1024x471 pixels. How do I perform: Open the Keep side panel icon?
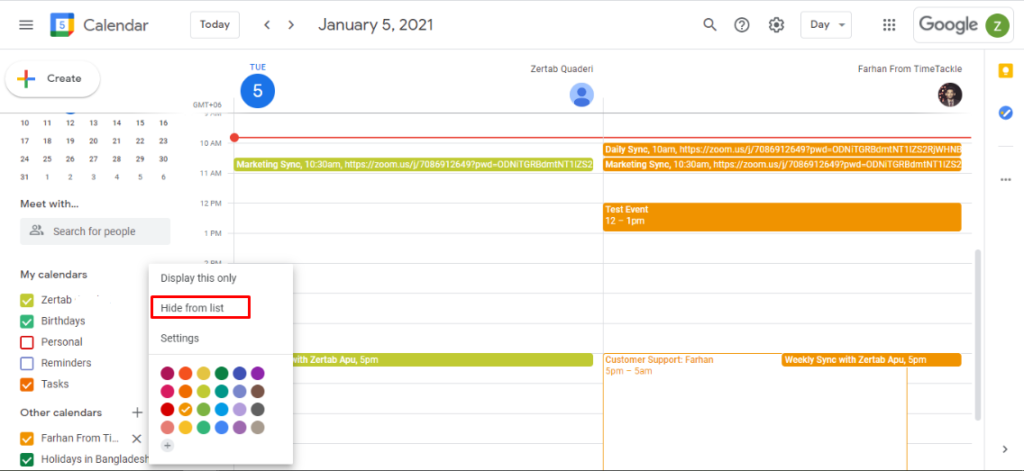coord(1005,71)
